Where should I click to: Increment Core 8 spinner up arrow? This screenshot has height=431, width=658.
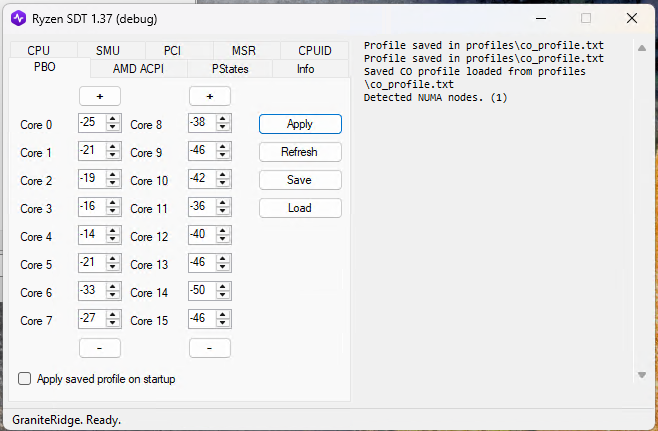223,119
